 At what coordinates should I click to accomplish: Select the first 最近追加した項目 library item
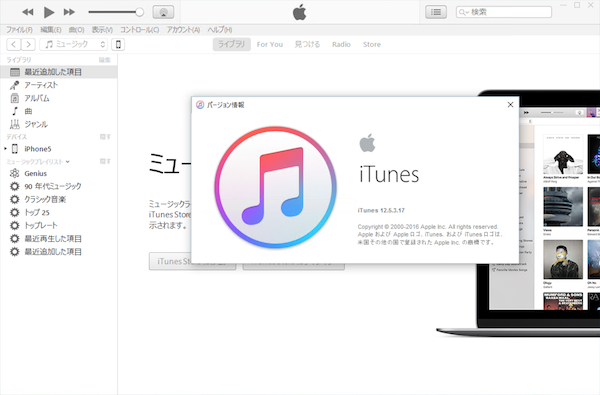59,72
